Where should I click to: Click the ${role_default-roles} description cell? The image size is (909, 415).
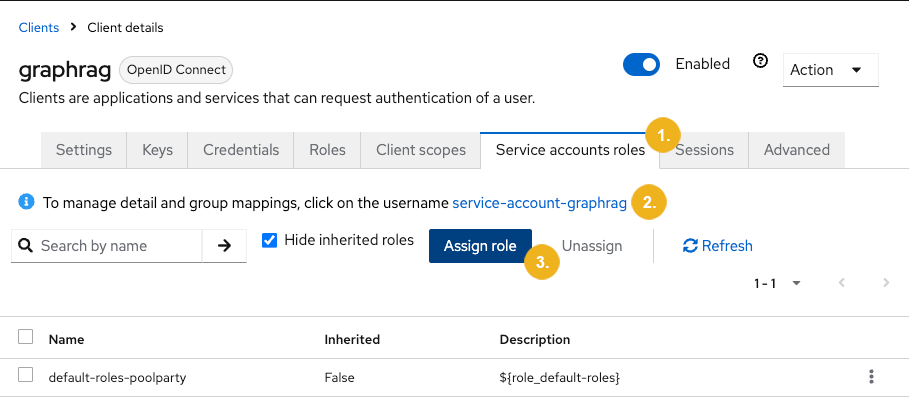(x=559, y=378)
